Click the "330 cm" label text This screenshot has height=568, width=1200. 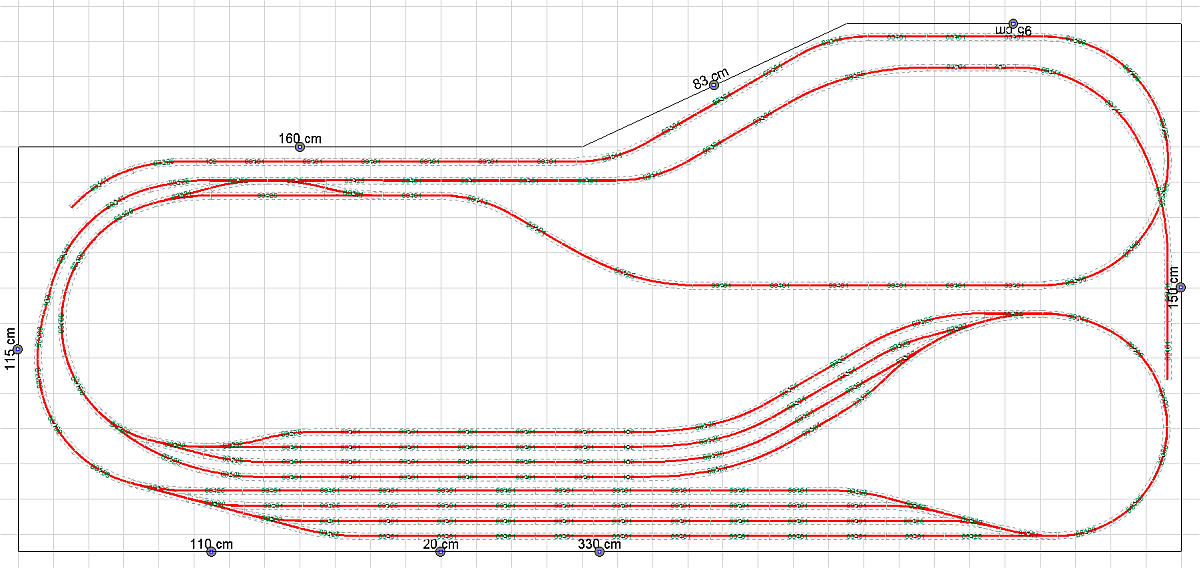click(x=599, y=544)
